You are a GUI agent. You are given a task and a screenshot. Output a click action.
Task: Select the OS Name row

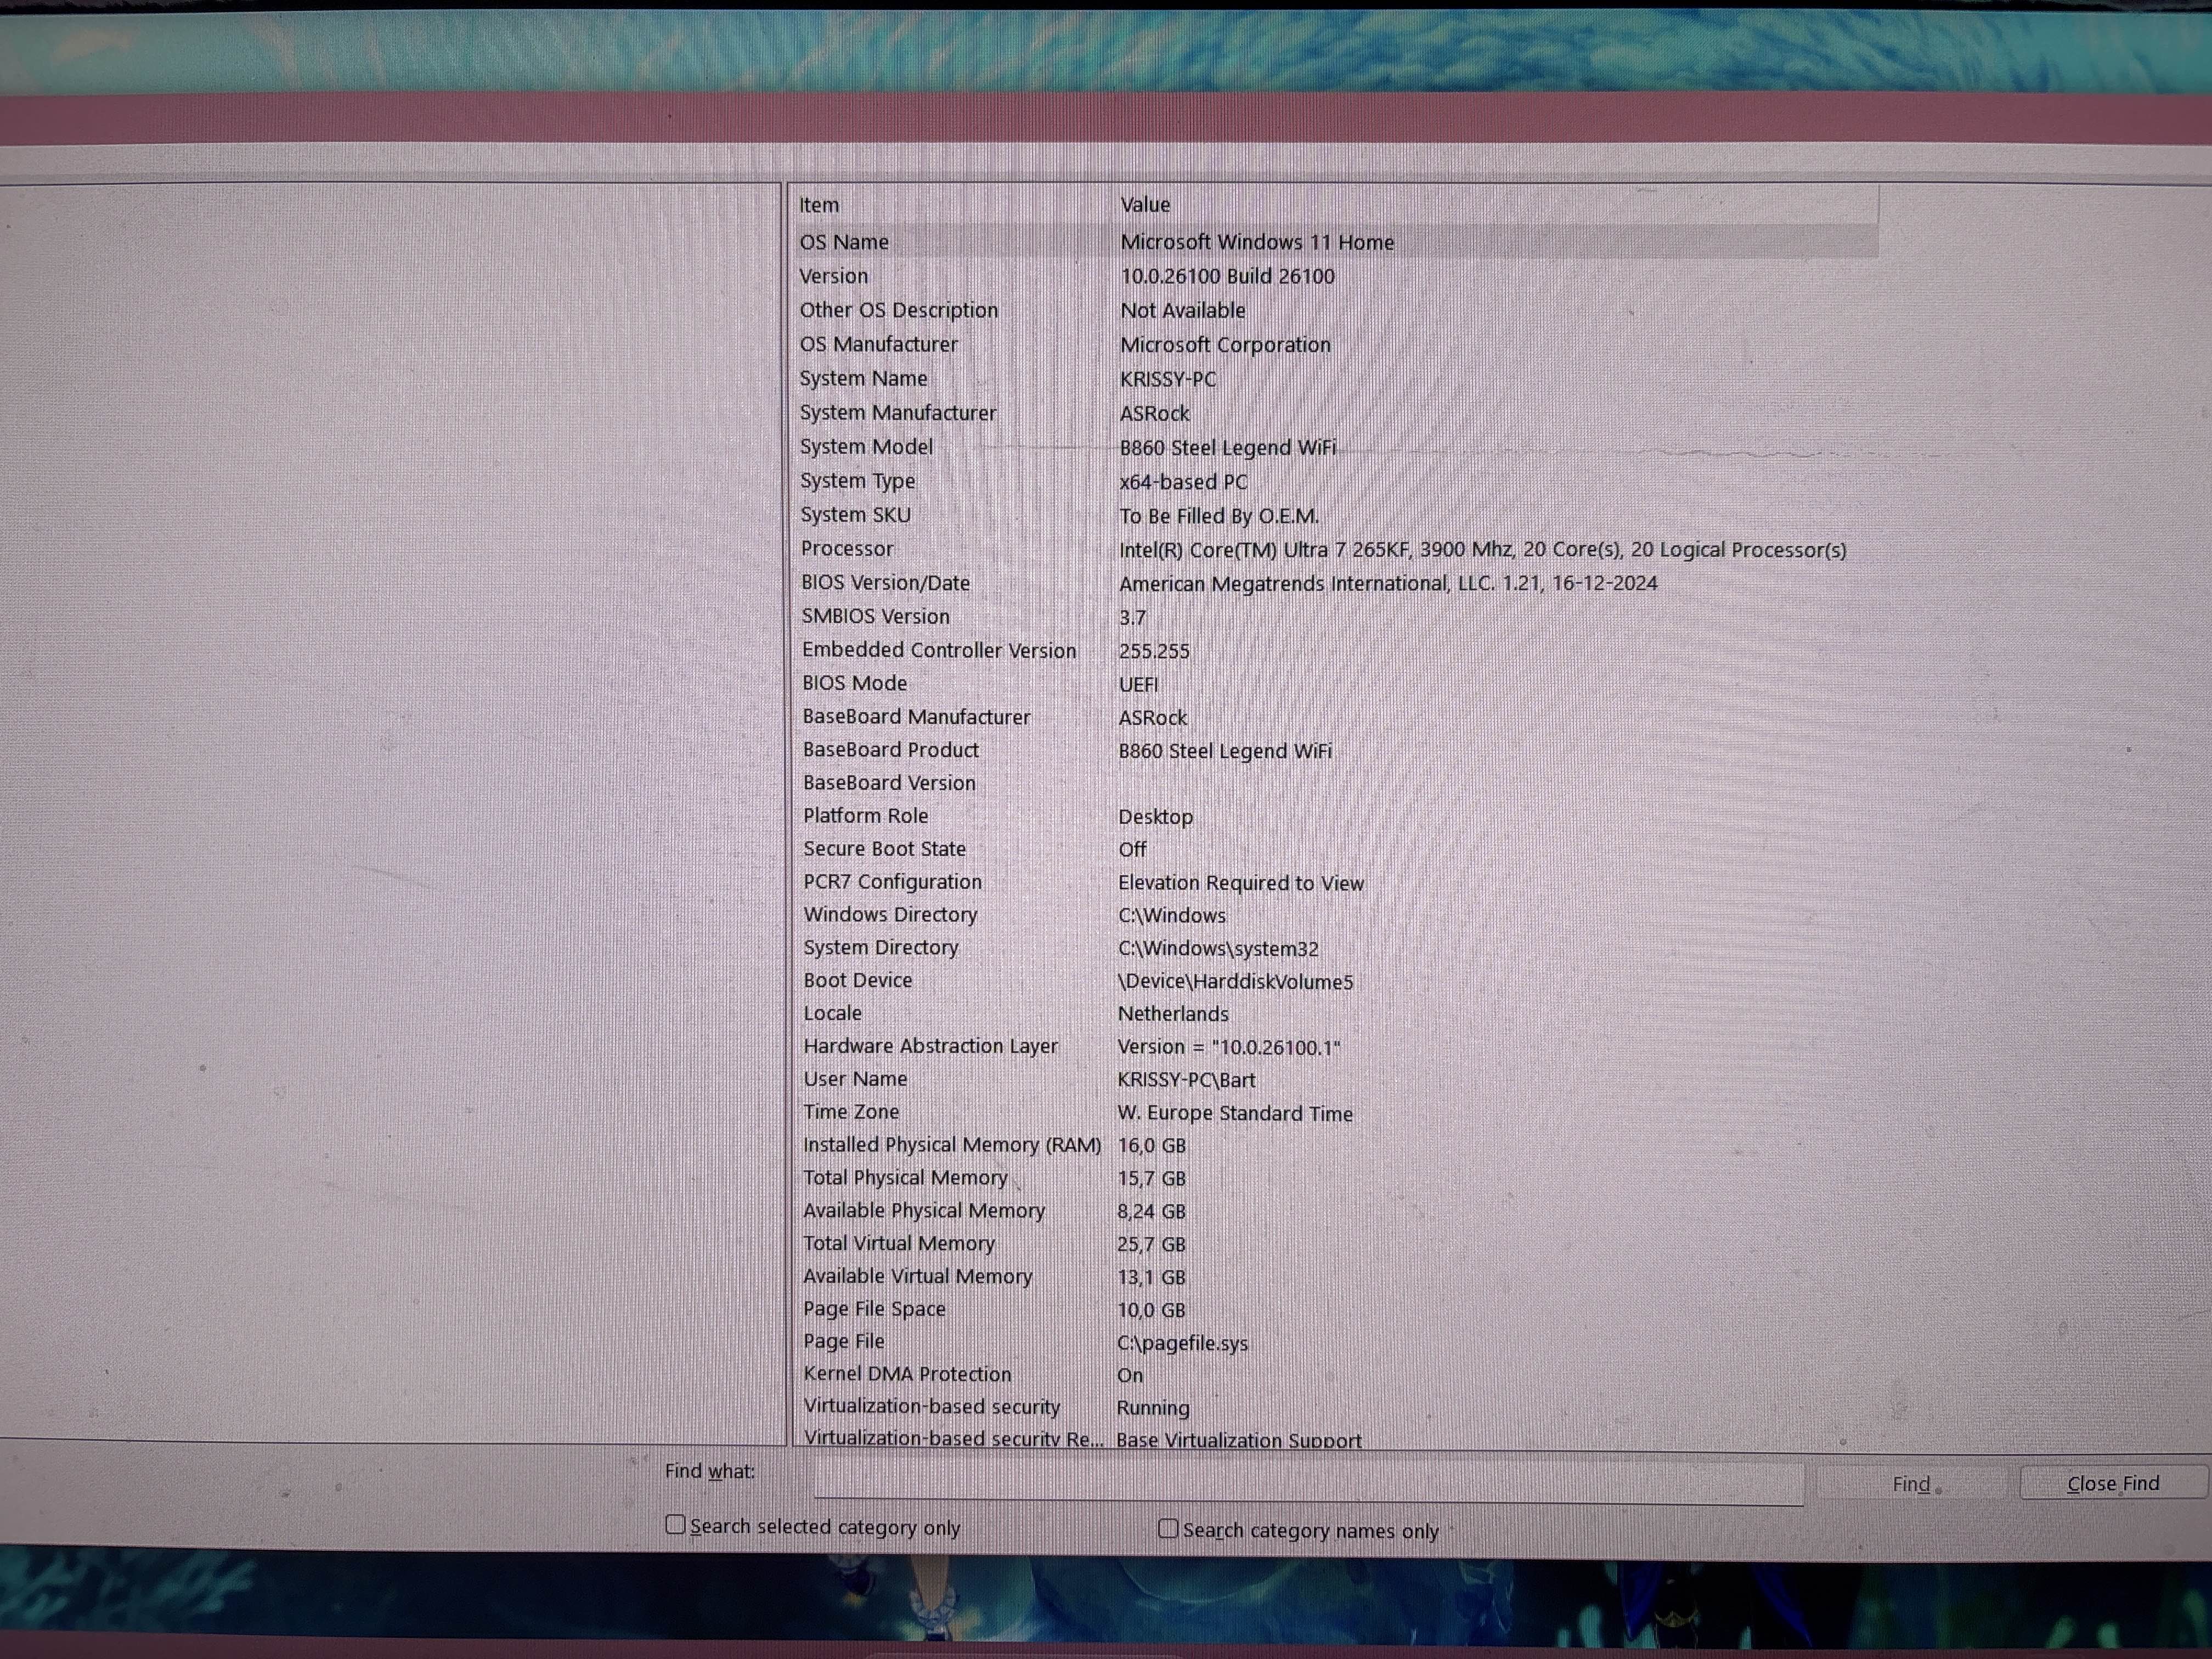844,242
